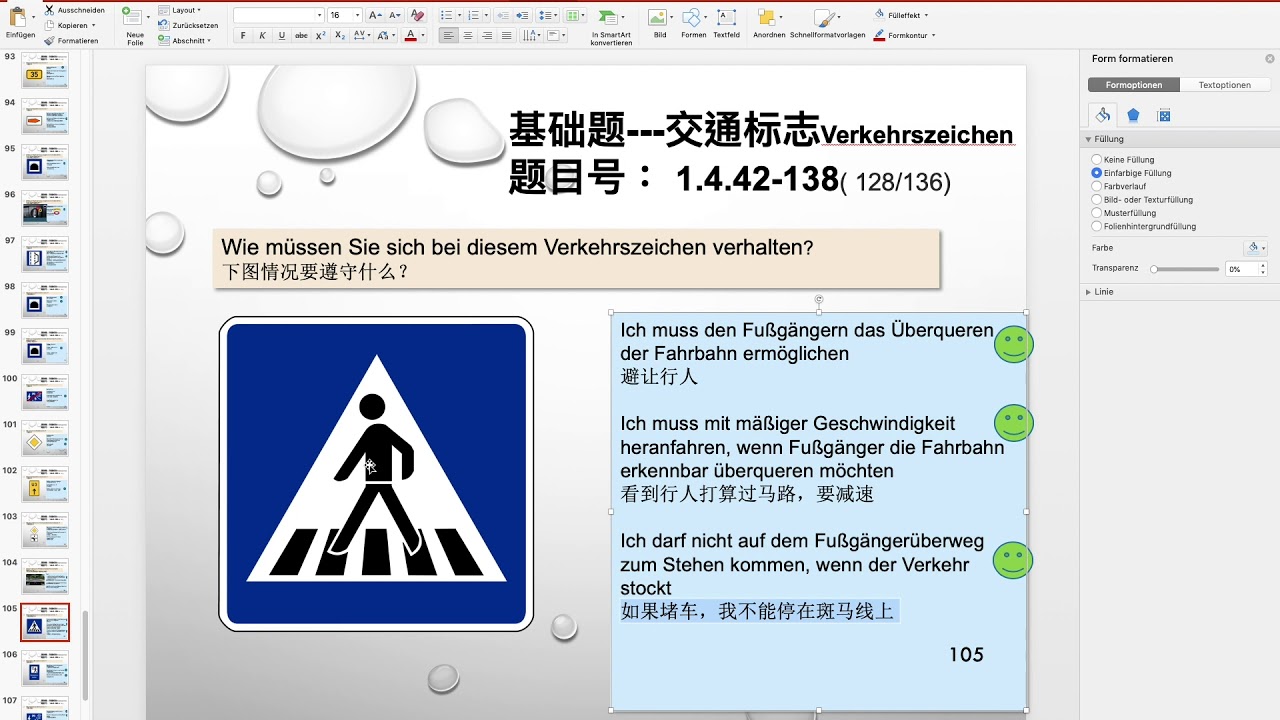Select slide 100 thumbnail
Viewport: 1280px width, 720px height.
(x=45, y=392)
